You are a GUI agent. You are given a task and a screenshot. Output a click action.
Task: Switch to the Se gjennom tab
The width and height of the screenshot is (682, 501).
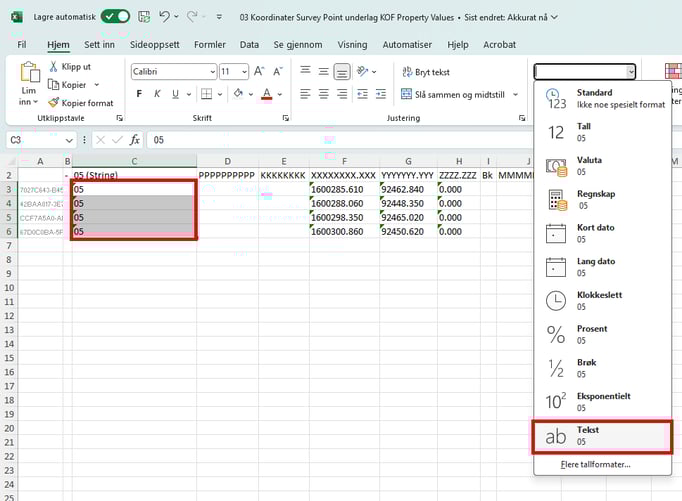[298, 45]
